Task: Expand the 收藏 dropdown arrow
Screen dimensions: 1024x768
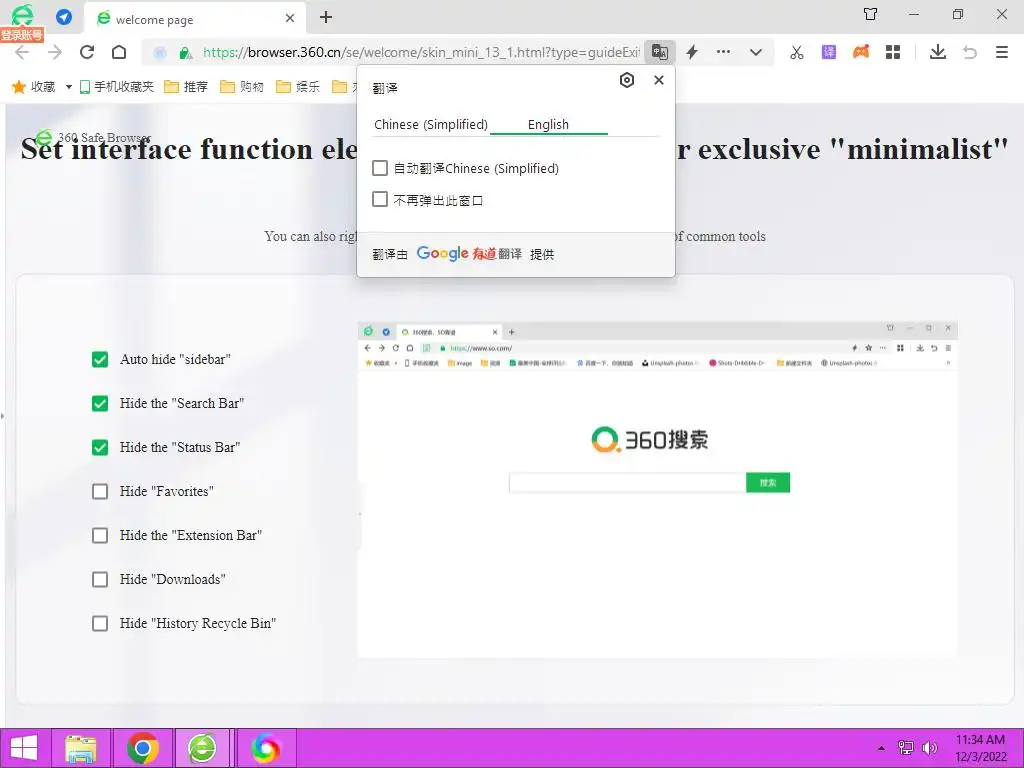Action: pos(69,87)
